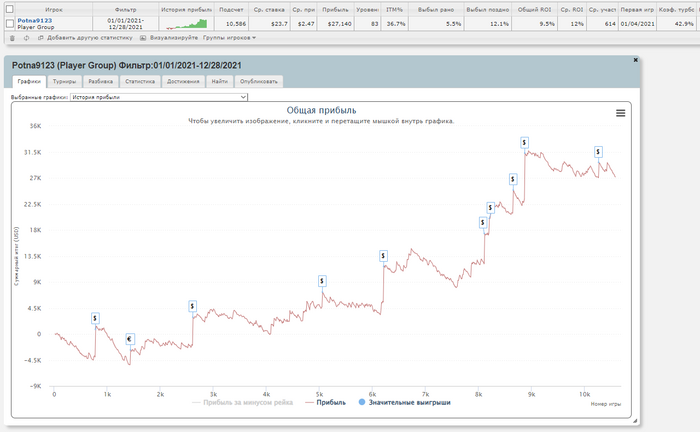Click the 36.7% ITM cell

[x=396, y=24]
